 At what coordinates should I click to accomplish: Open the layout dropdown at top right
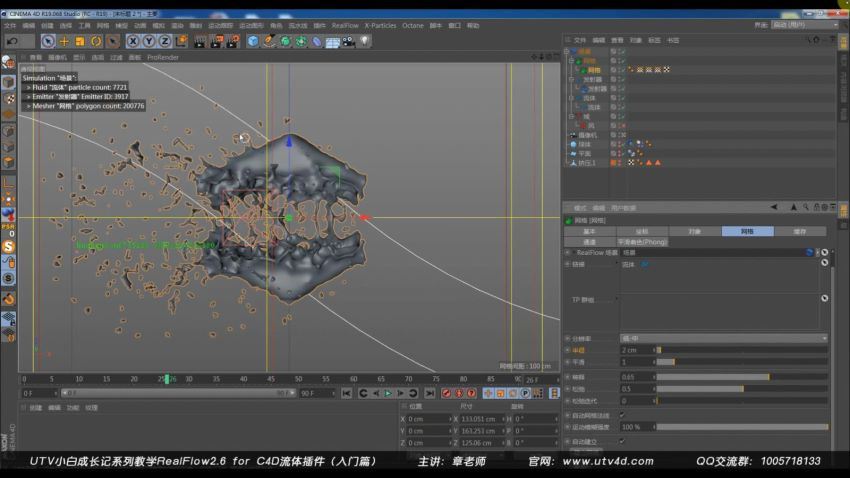(x=804, y=25)
